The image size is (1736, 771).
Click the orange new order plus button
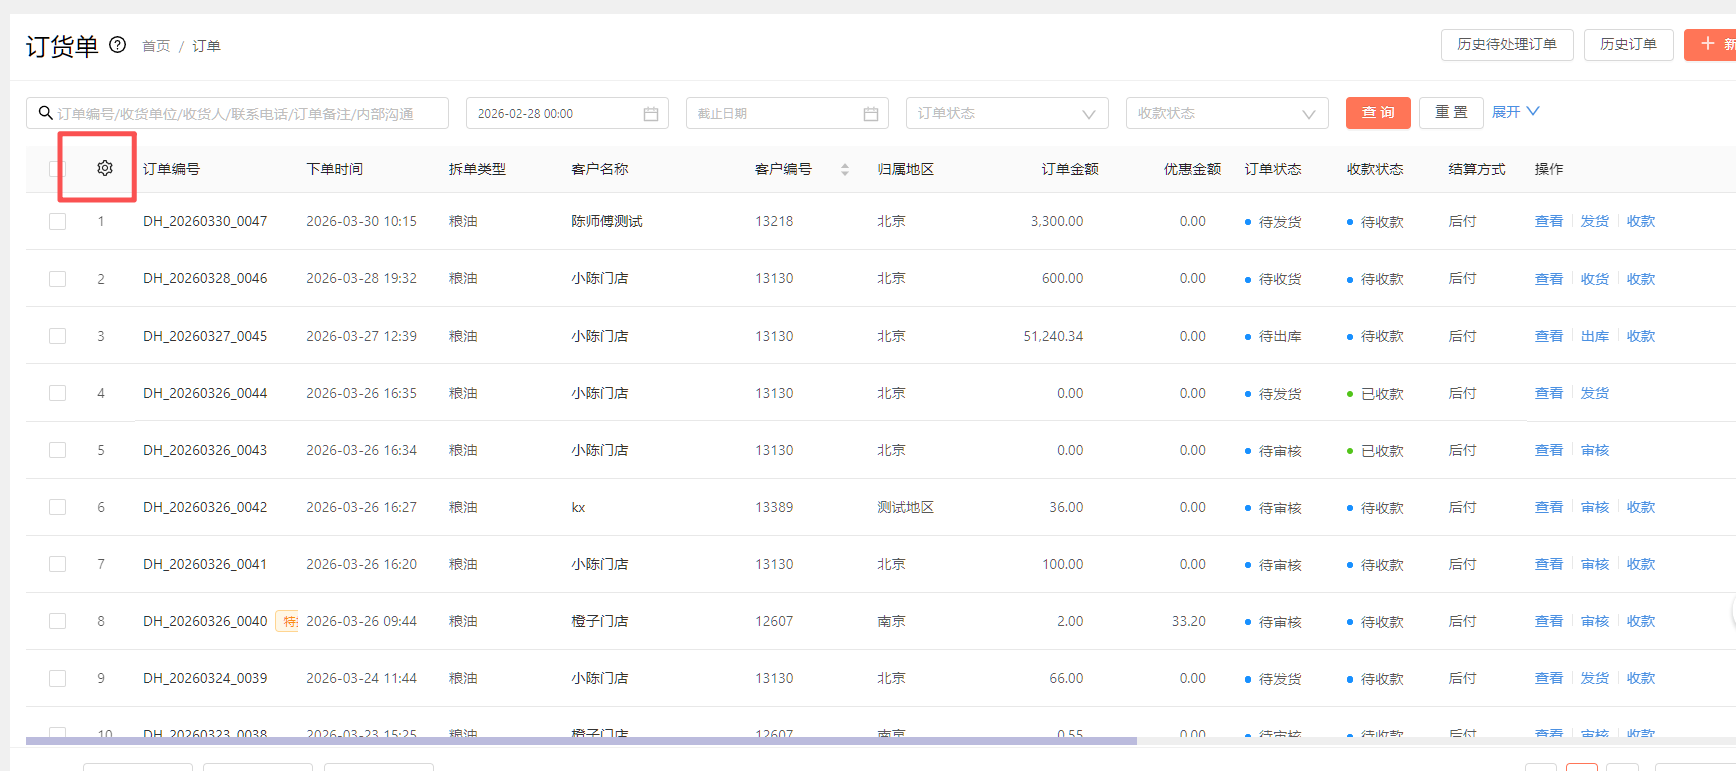coord(1710,45)
